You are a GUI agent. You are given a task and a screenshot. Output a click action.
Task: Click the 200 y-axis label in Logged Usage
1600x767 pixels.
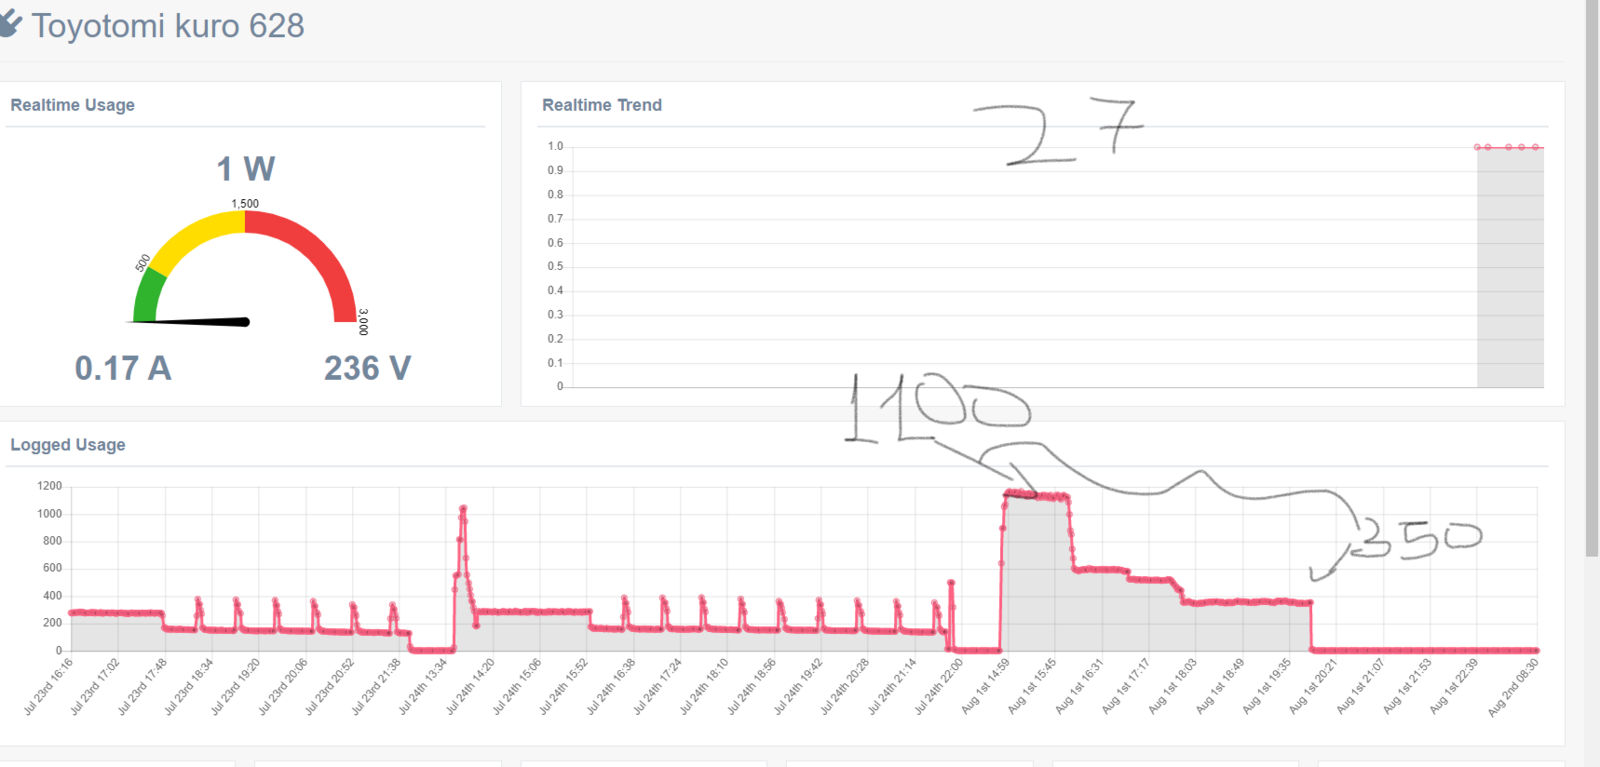point(53,622)
